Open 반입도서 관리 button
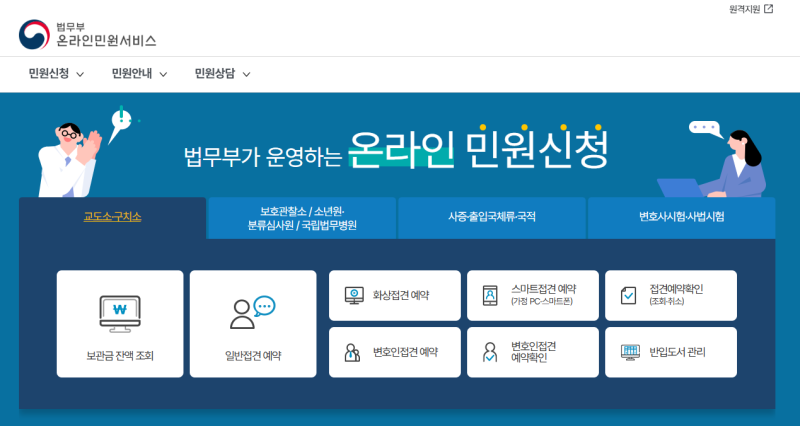This screenshot has height=426, width=800. click(671, 352)
